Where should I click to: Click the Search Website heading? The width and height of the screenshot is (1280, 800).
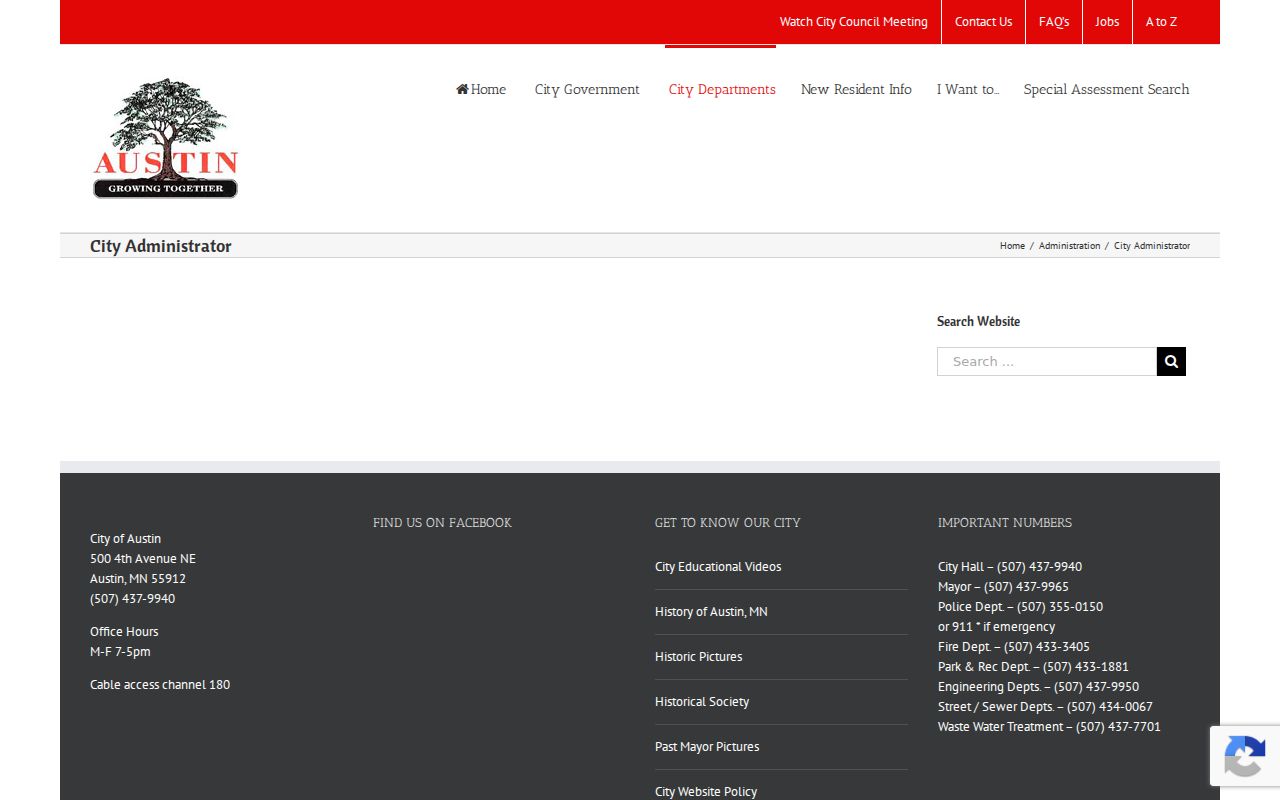click(x=978, y=321)
